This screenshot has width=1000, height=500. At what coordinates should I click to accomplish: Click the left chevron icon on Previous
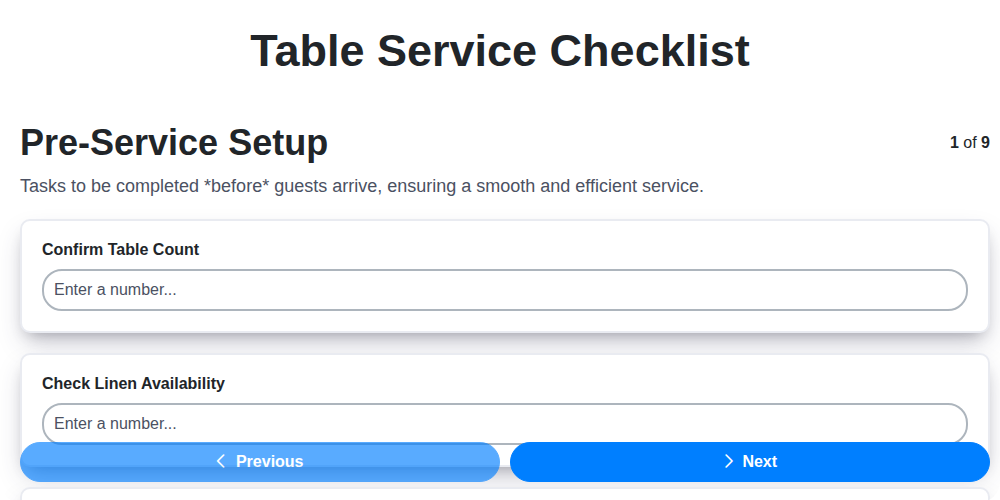pyautogui.click(x=221, y=461)
